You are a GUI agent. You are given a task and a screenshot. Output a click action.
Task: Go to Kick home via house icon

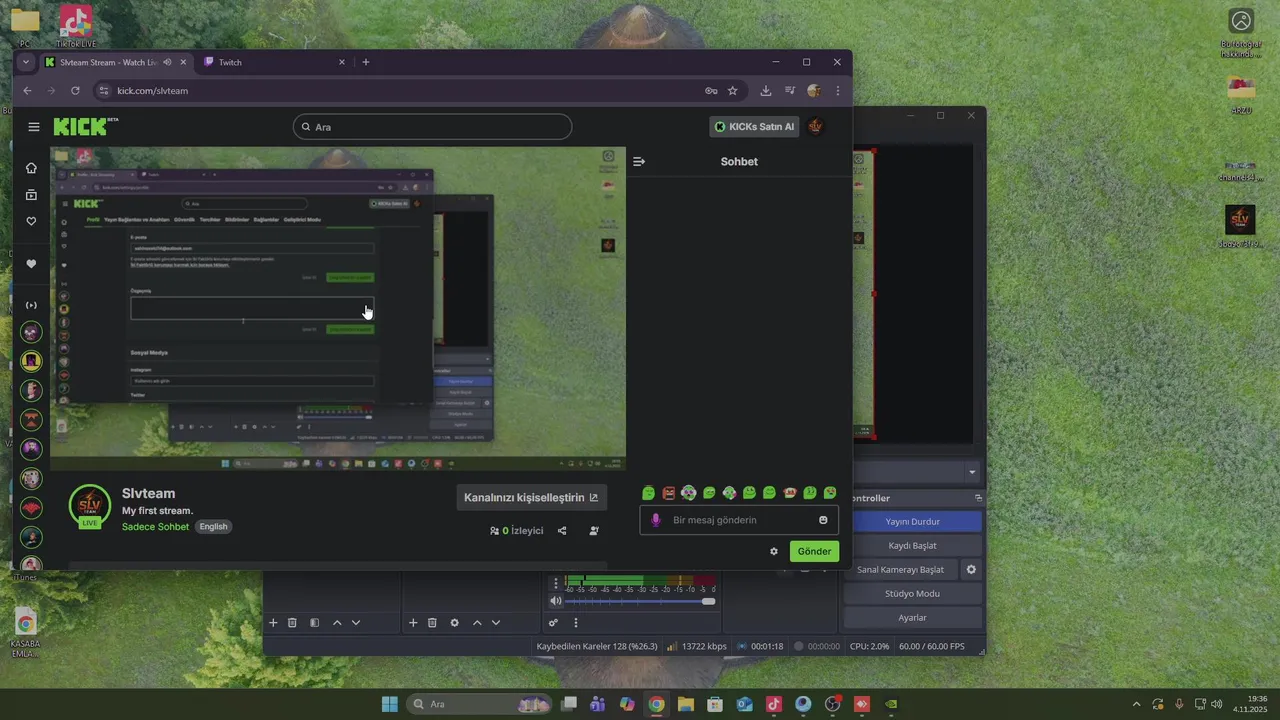pos(31,168)
